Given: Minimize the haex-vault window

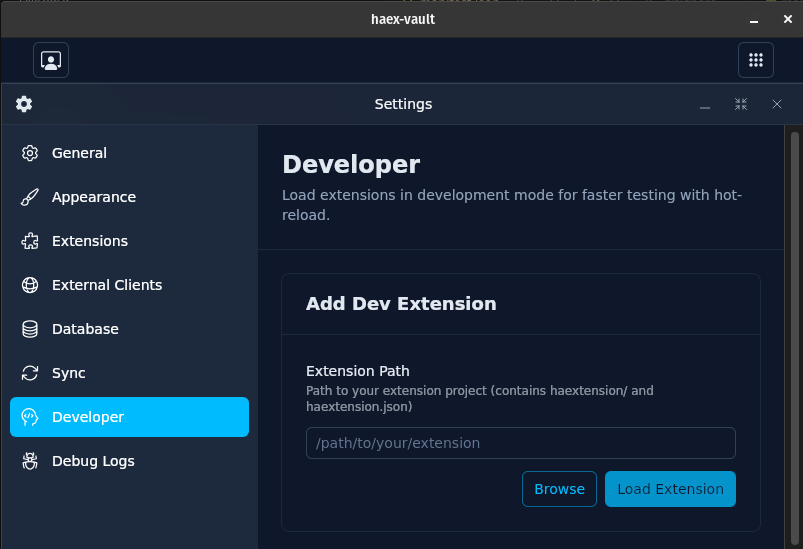Looking at the screenshot, I should pyautogui.click(x=754, y=20).
